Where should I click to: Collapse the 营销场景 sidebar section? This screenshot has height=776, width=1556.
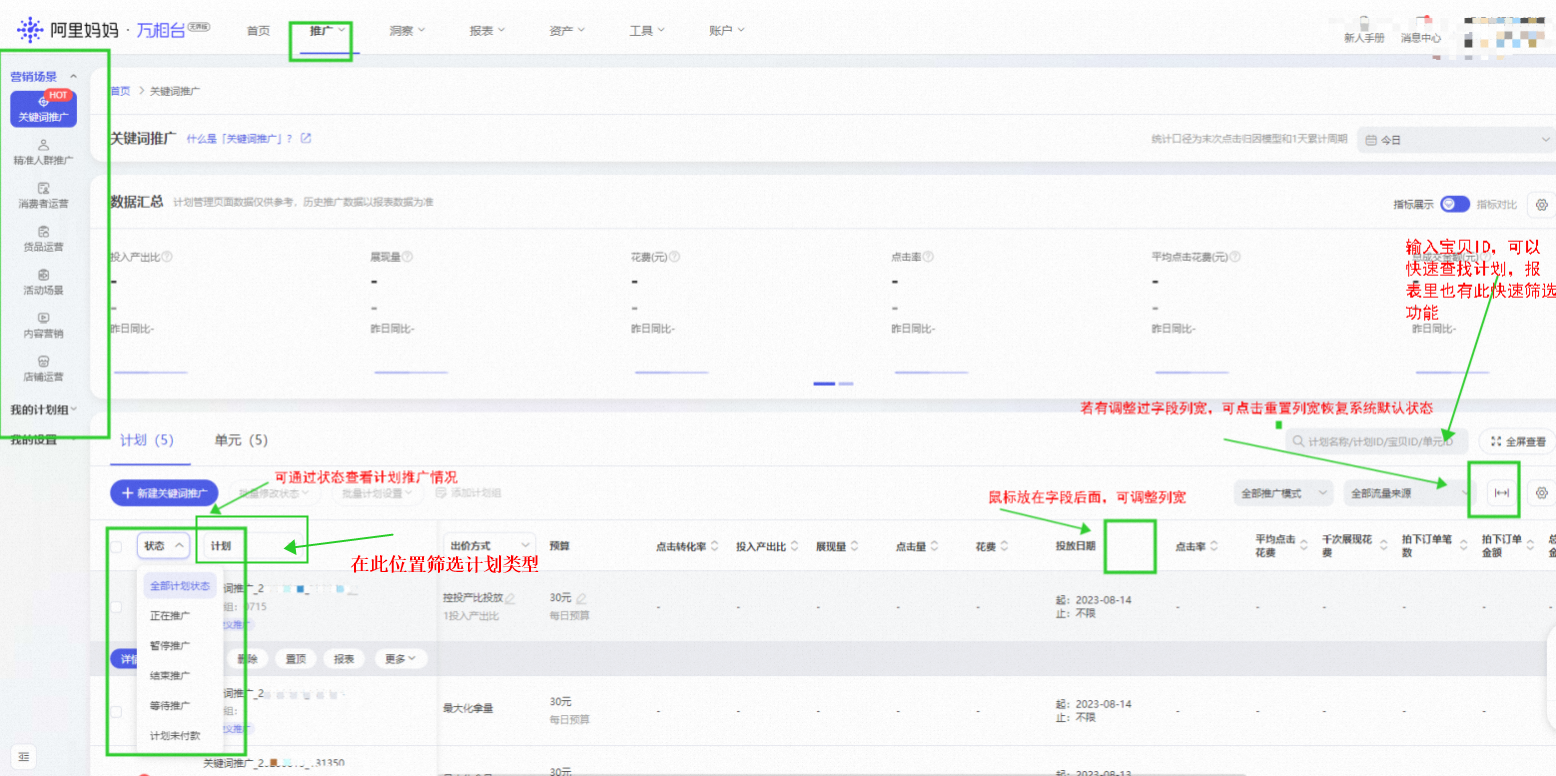coord(44,76)
